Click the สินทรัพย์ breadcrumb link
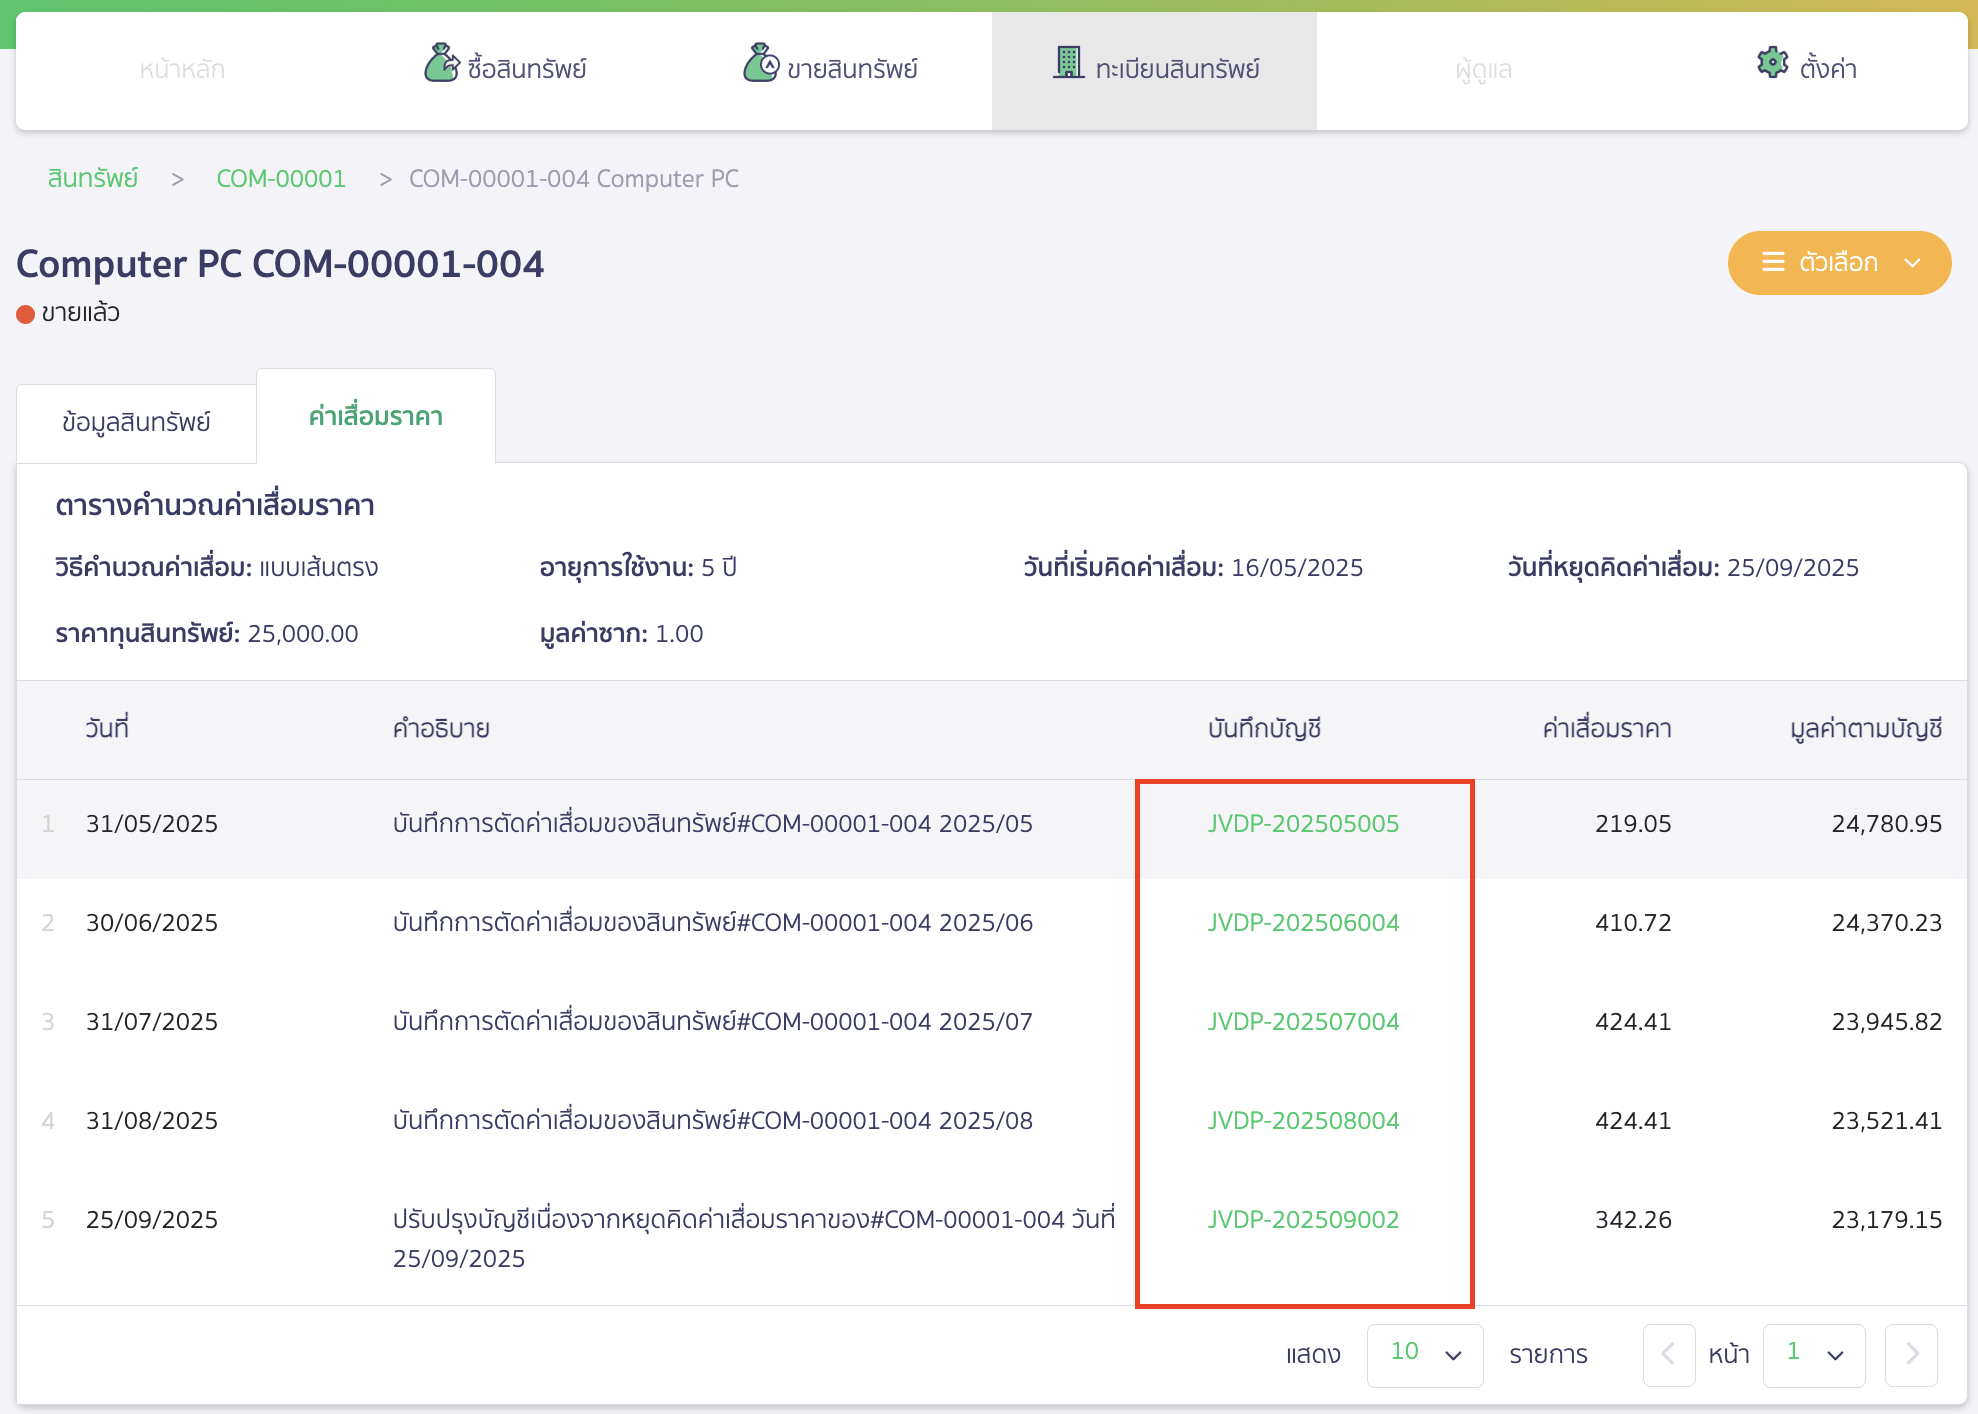The image size is (1978, 1414). pyautogui.click(x=93, y=179)
